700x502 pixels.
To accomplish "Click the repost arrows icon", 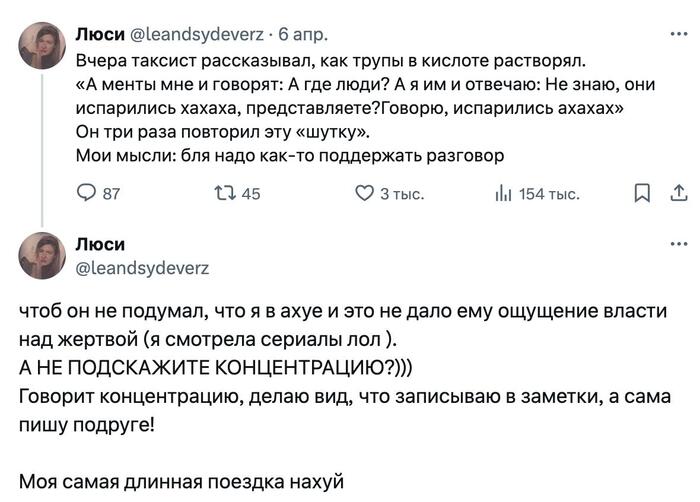I will pyautogui.click(x=222, y=194).
